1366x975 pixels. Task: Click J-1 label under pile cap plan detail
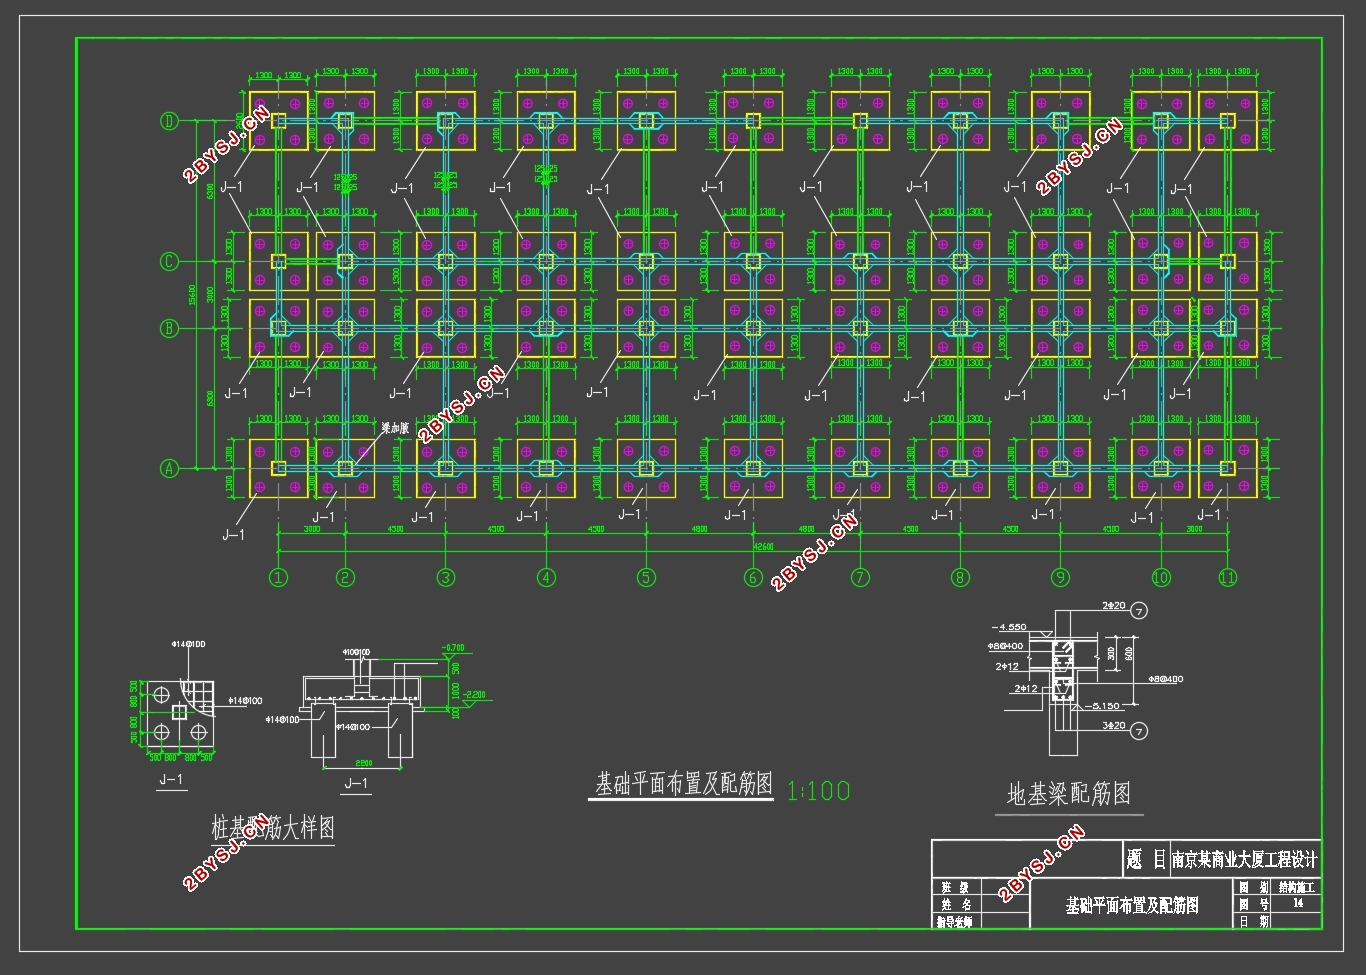172,779
